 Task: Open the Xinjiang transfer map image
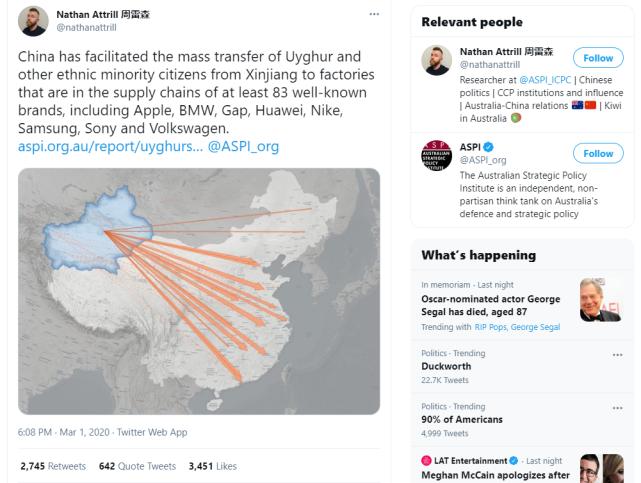click(x=199, y=290)
